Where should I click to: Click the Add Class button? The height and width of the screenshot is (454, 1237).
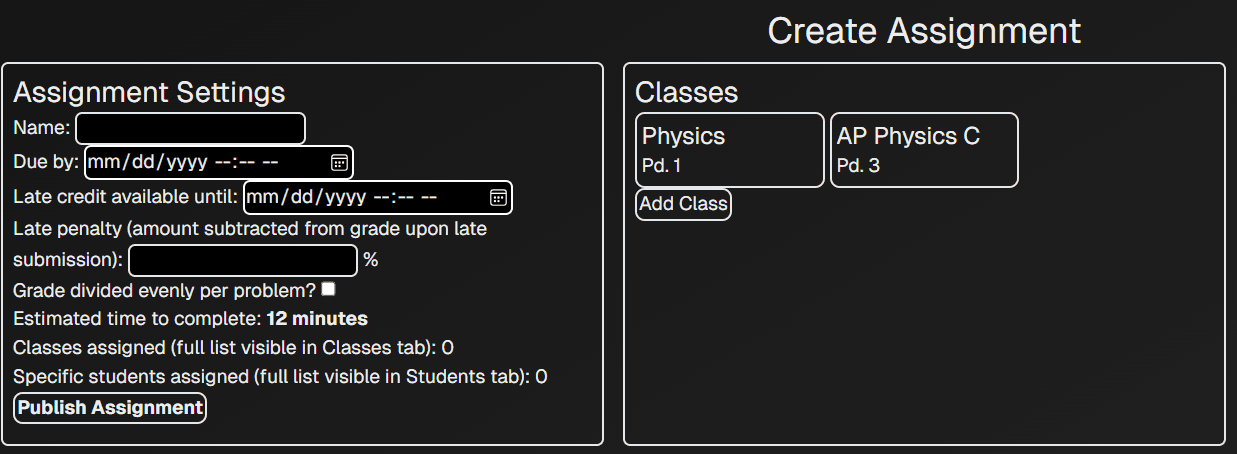683,204
